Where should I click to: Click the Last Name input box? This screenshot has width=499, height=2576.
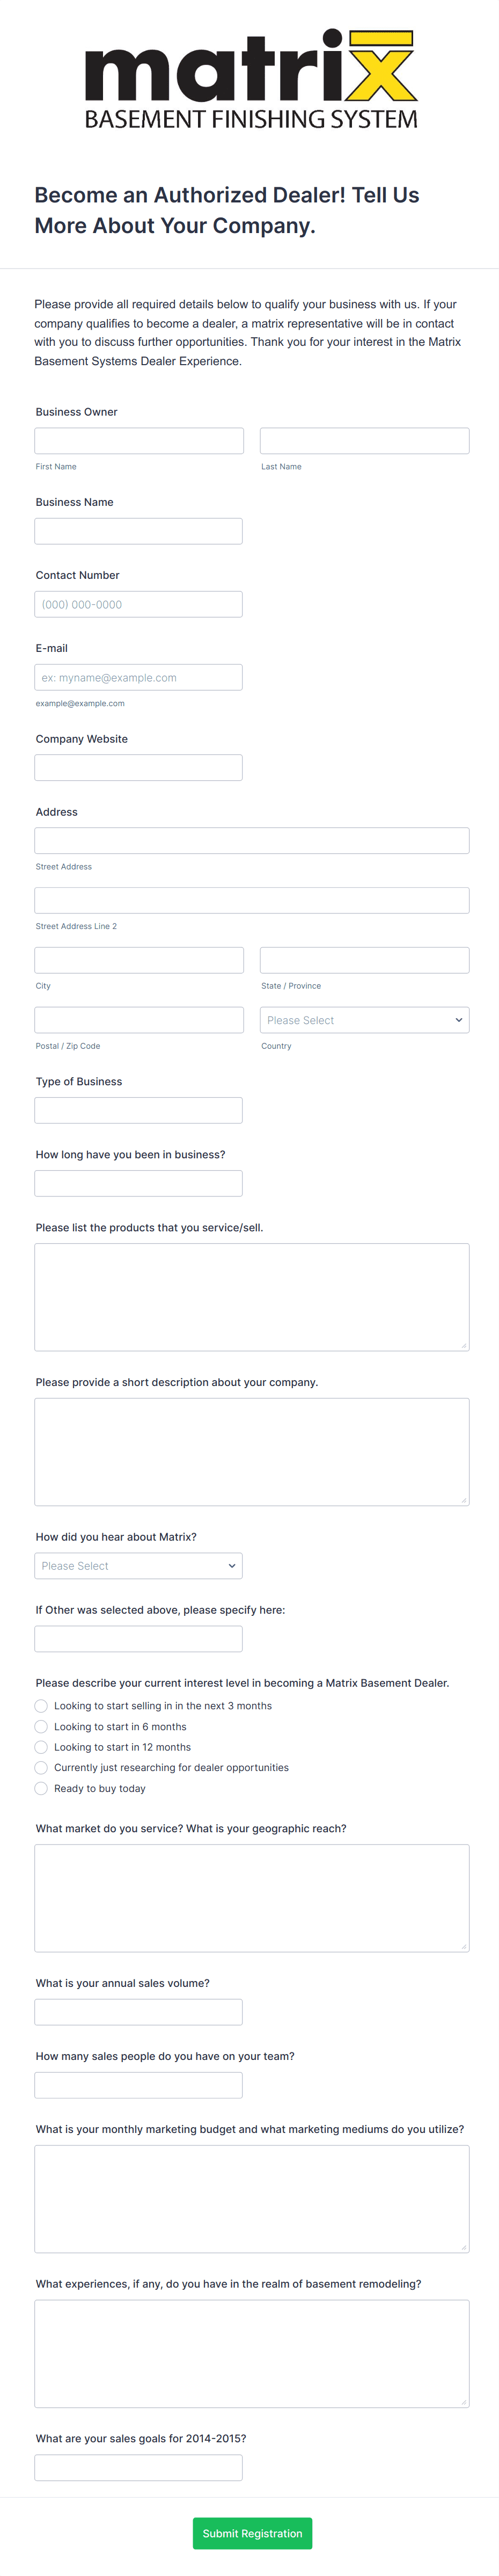(364, 440)
